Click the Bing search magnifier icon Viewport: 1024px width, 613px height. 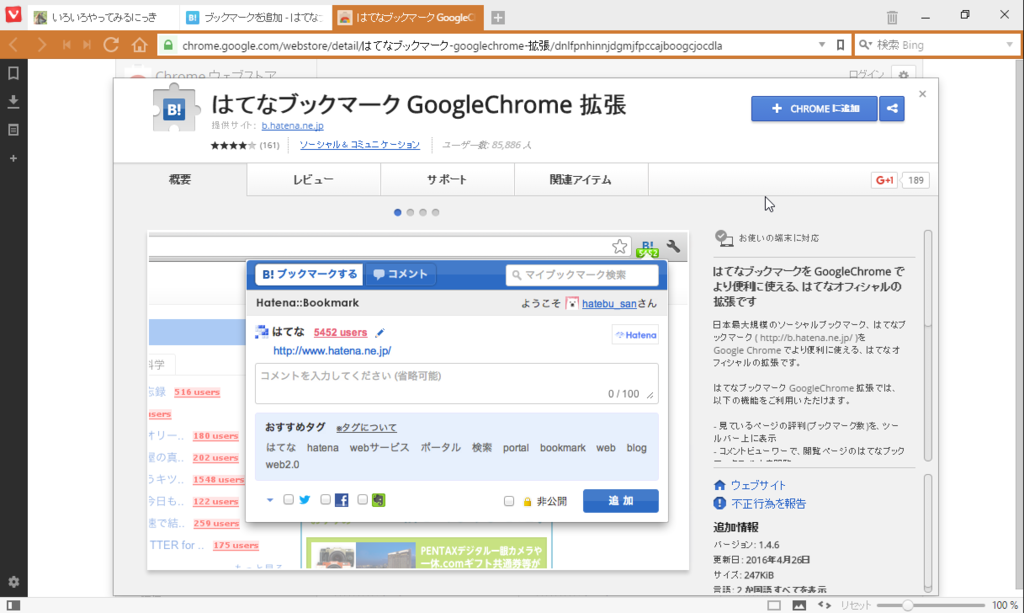[865, 45]
